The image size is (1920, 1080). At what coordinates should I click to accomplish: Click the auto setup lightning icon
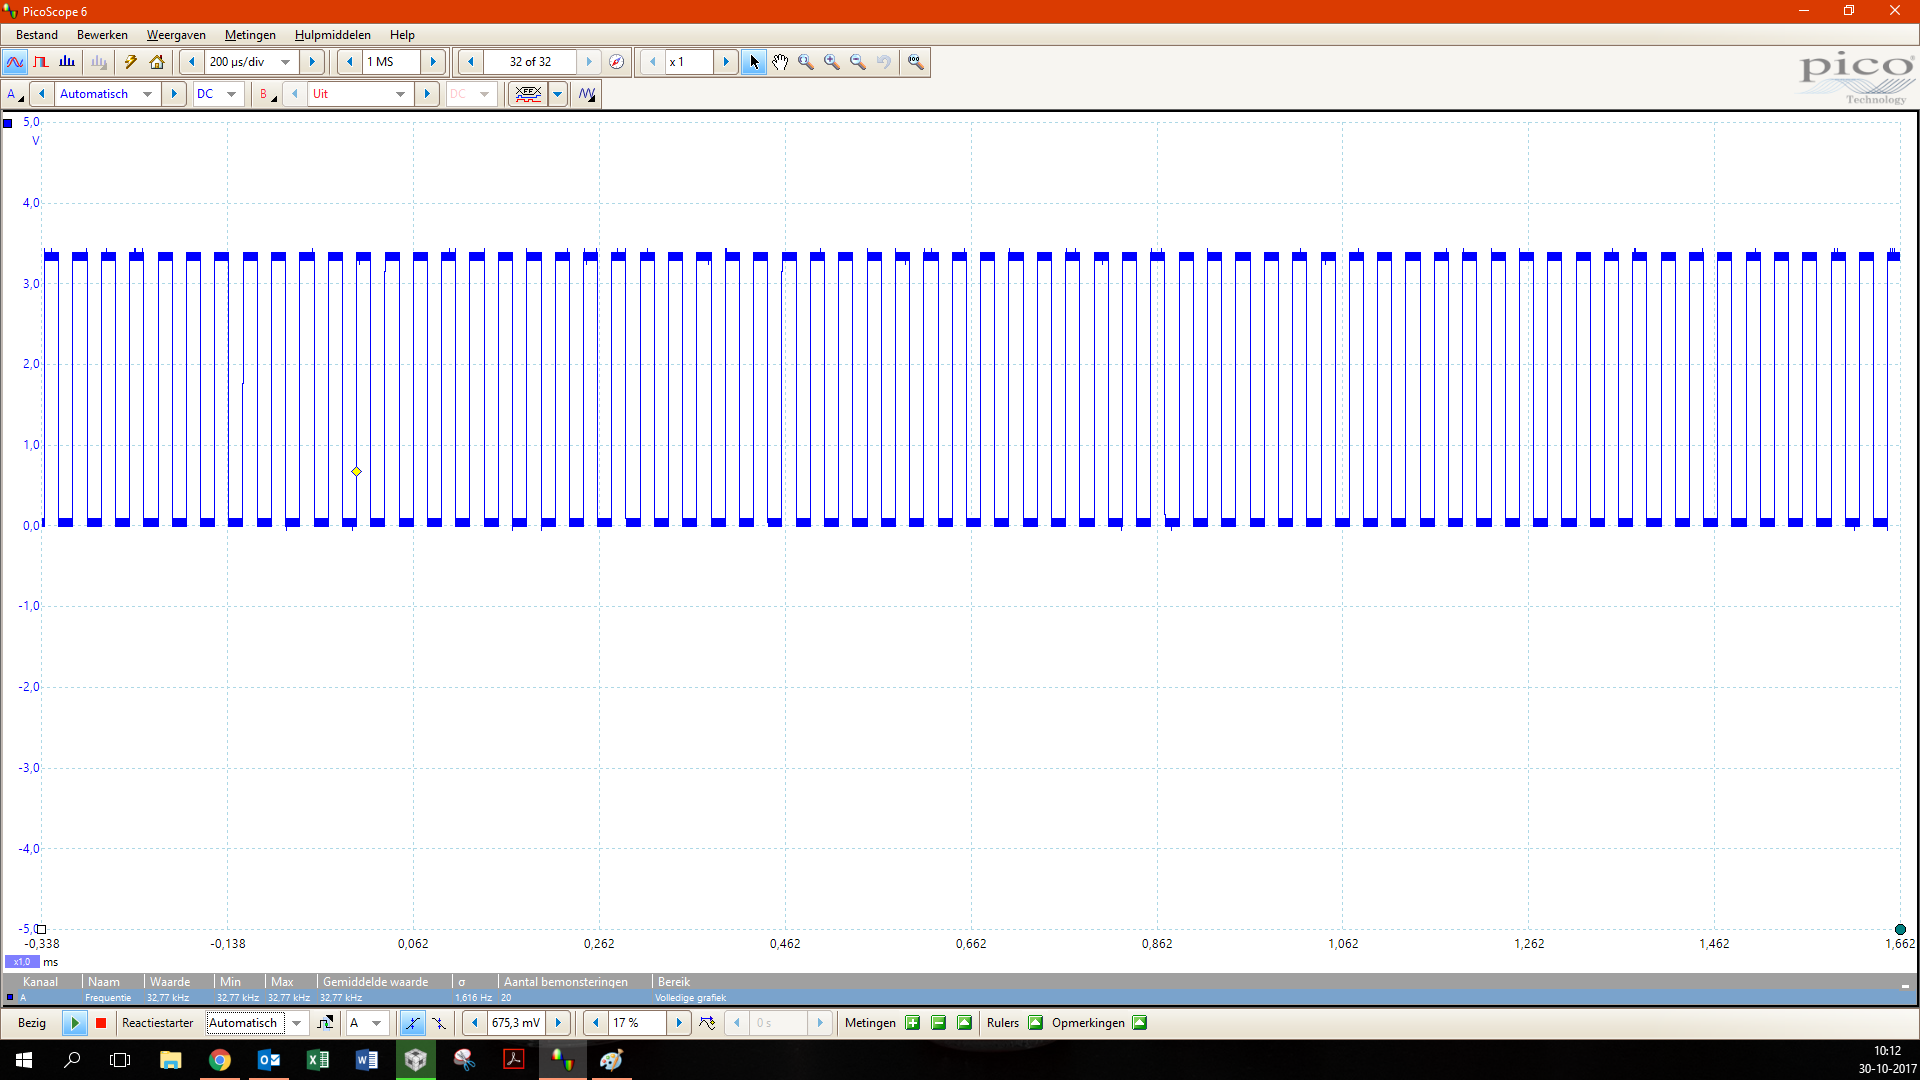[131, 62]
